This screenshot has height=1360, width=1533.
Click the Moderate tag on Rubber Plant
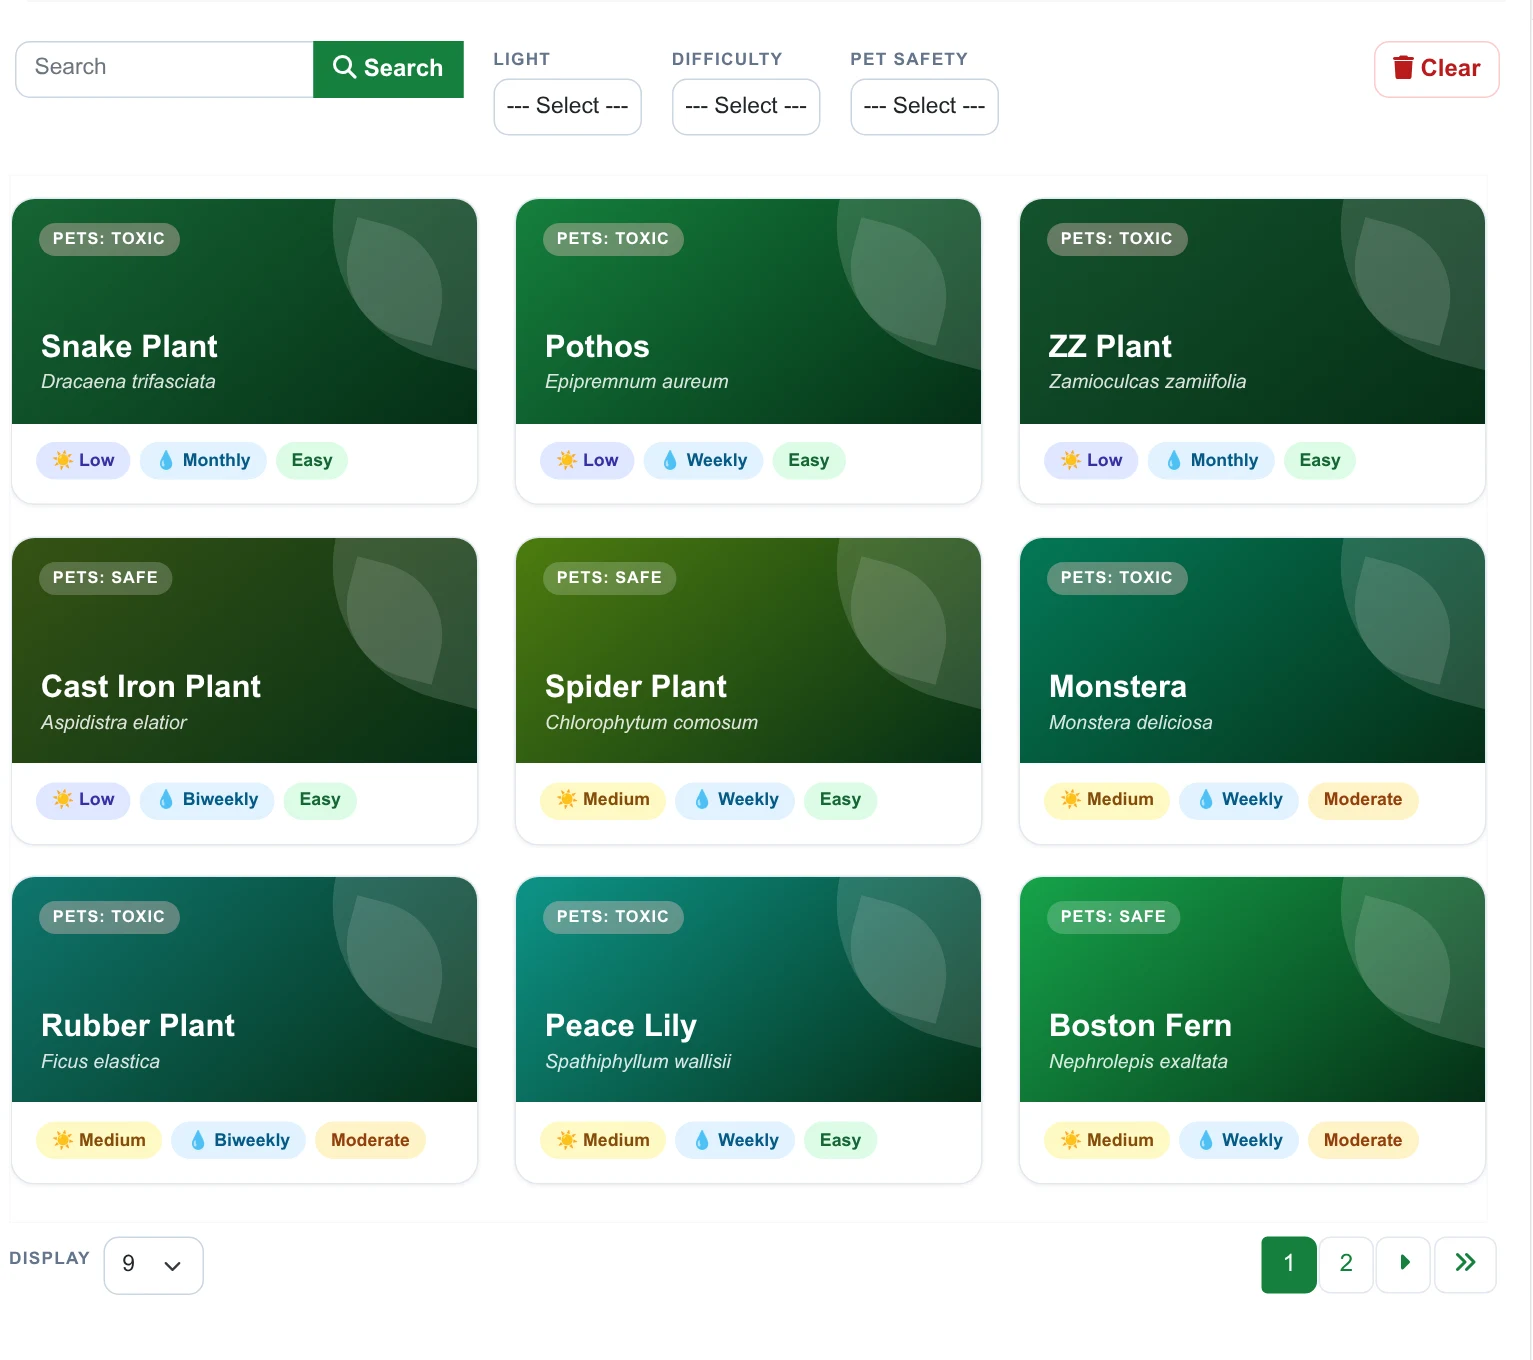pos(370,1140)
